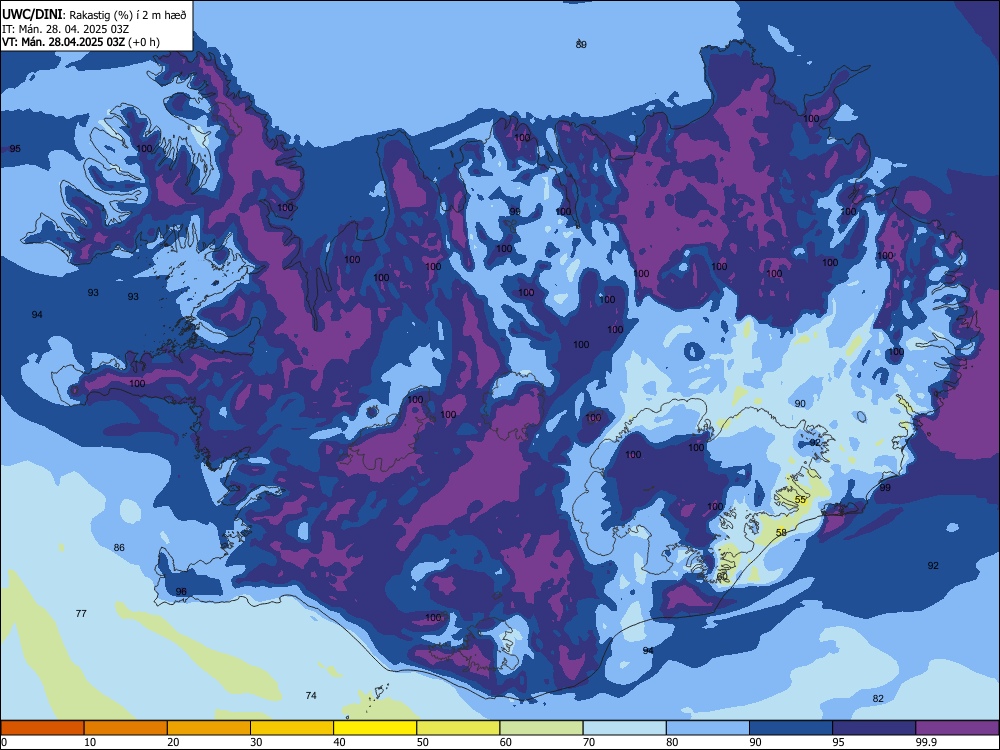Image resolution: width=1000 pixels, height=750 pixels.
Task: Click the humidity value 58 in the yellow area
Action: [x=781, y=532]
